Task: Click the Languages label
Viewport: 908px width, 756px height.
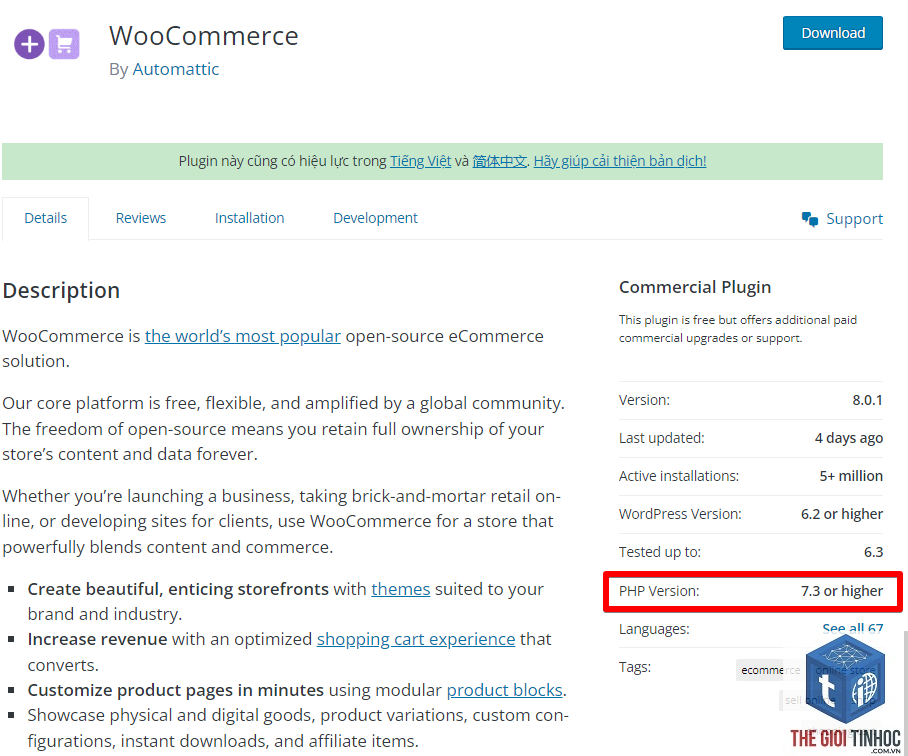Action: pyautogui.click(x=654, y=629)
